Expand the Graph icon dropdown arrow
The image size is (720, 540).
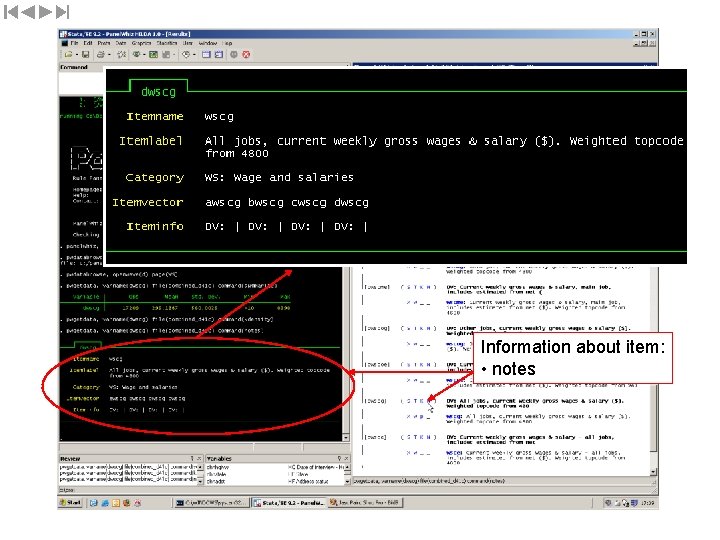pyautogui.click(x=174, y=55)
